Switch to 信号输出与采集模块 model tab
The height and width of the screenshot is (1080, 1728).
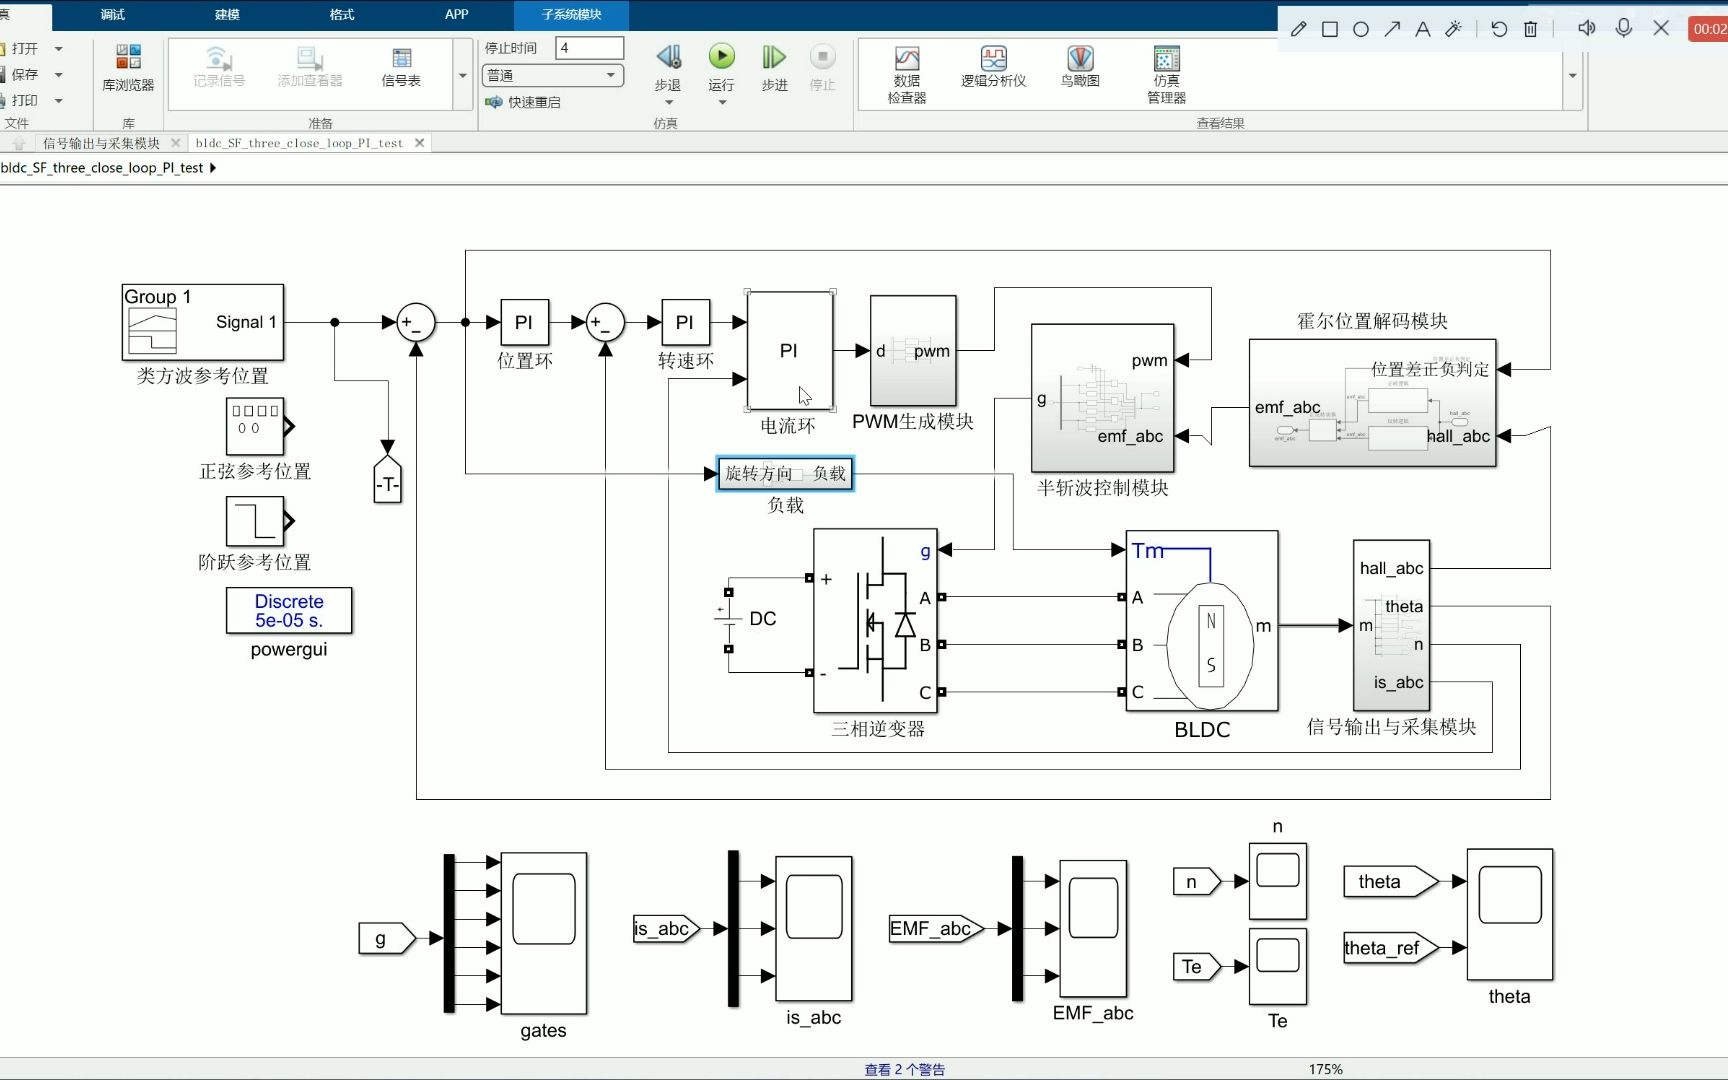tap(101, 143)
